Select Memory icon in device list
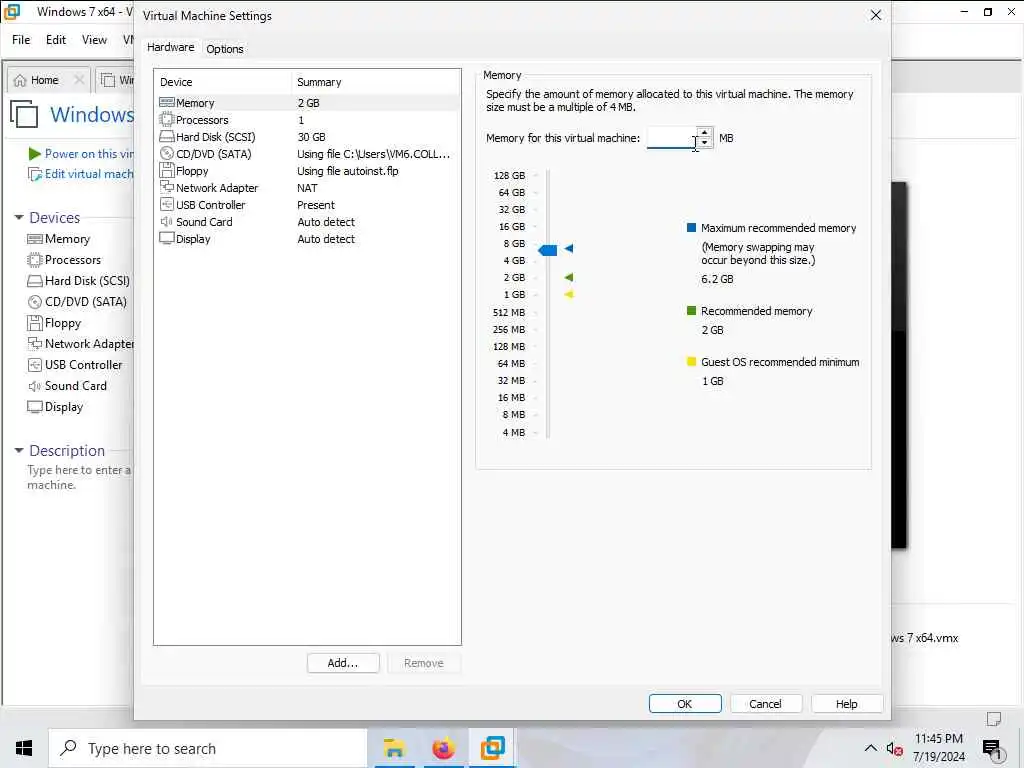The width and height of the screenshot is (1024, 768). [167, 103]
